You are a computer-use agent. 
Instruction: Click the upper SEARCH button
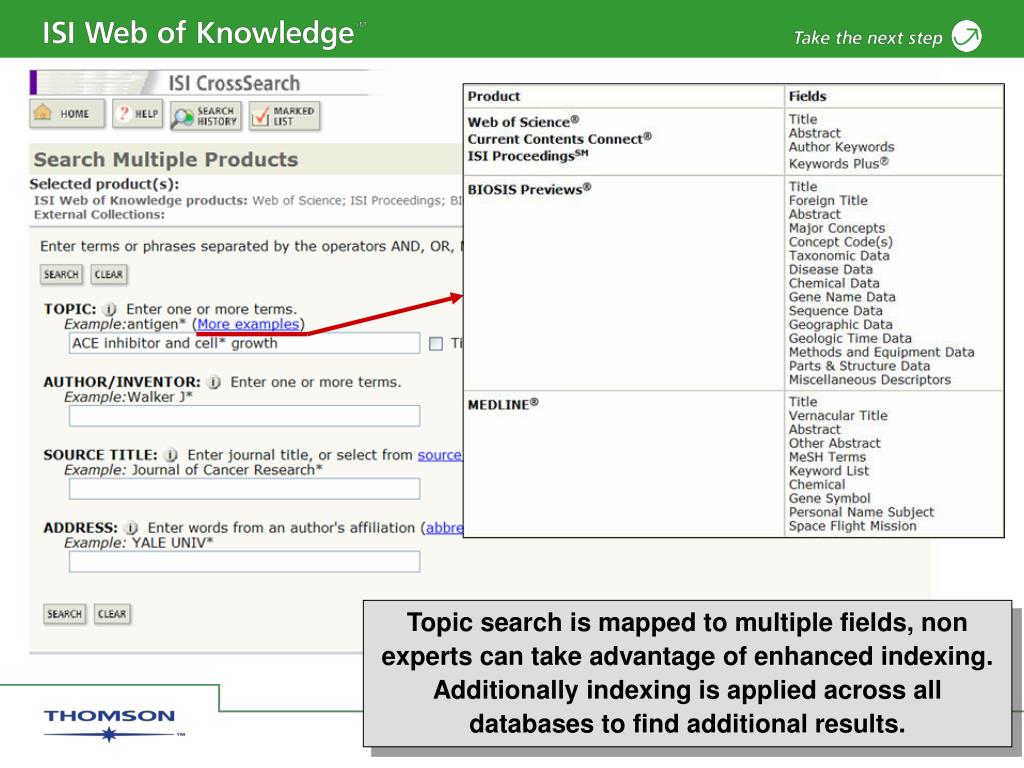(x=61, y=274)
